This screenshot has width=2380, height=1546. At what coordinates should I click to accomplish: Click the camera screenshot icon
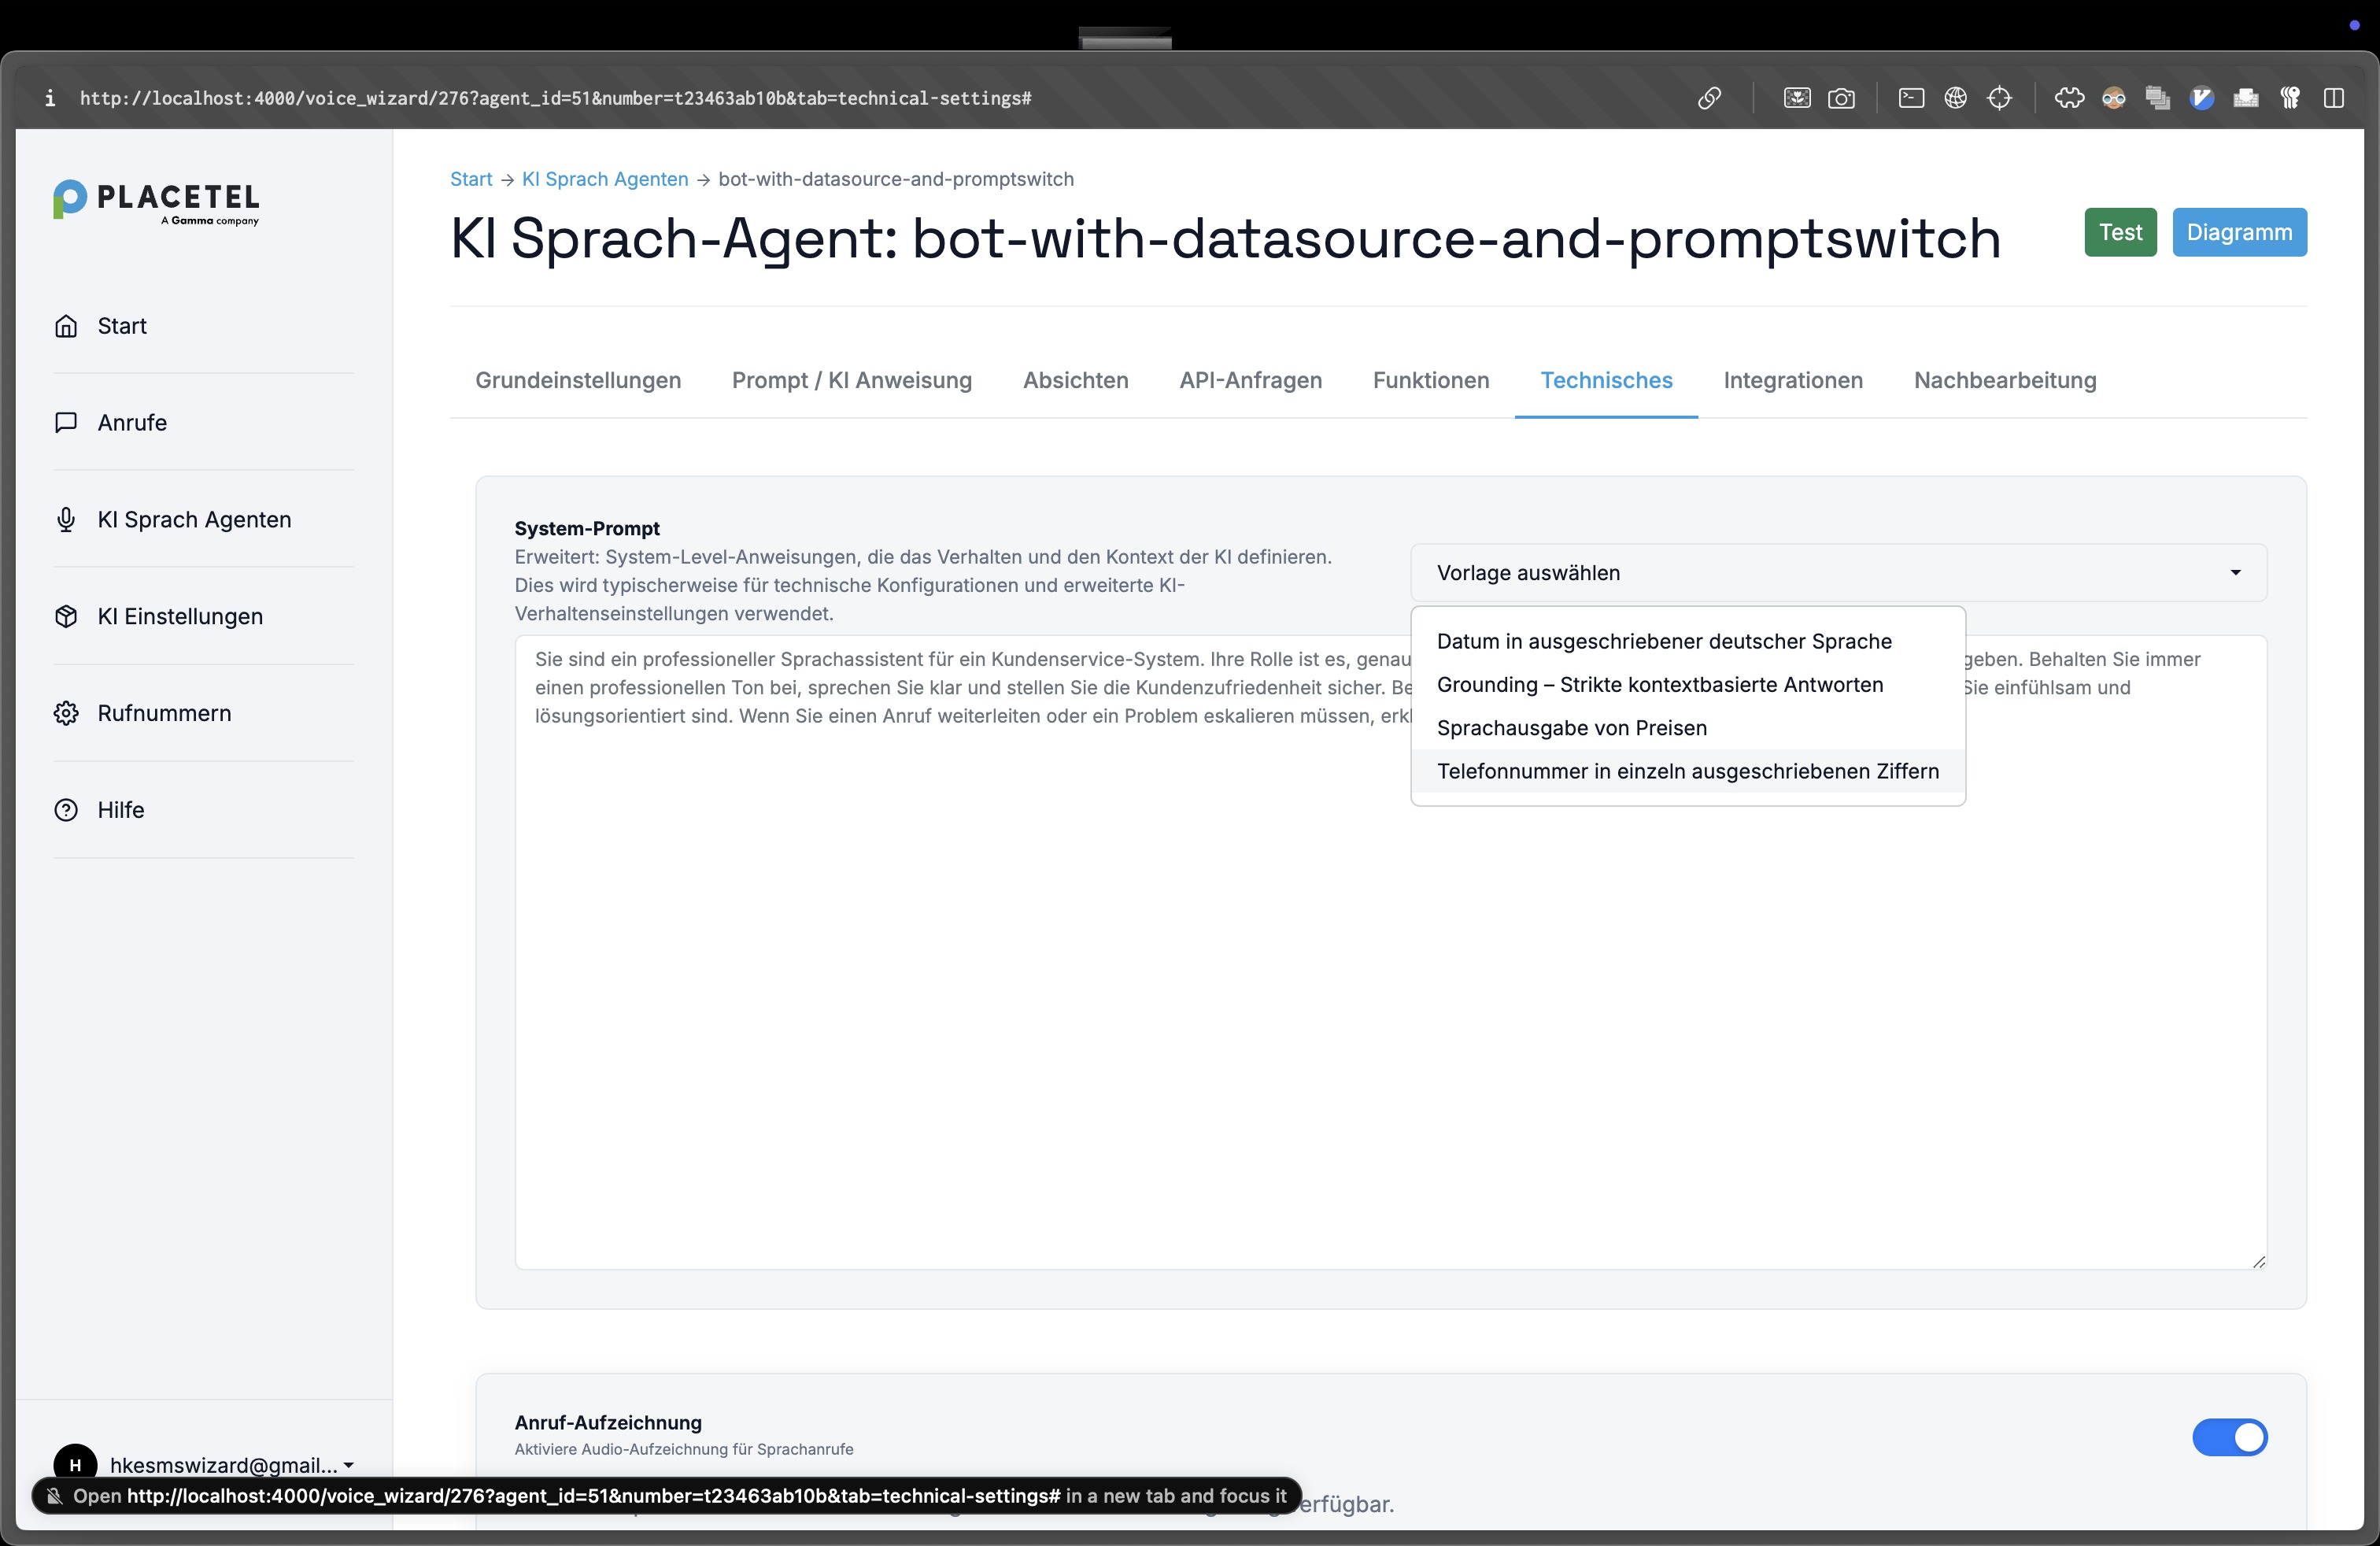[1841, 98]
